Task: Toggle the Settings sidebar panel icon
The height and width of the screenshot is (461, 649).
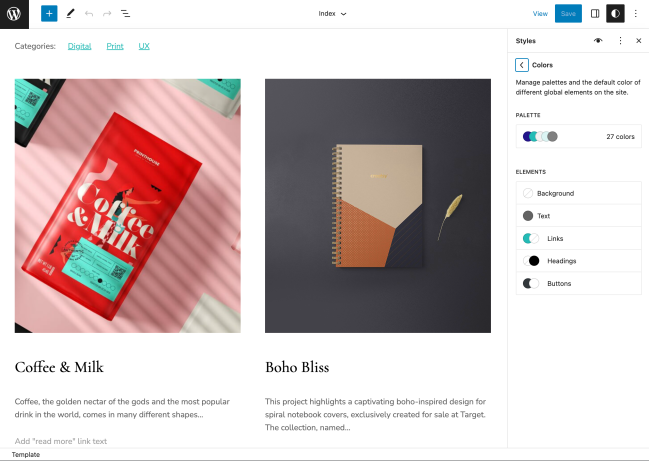Action: (595, 14)
